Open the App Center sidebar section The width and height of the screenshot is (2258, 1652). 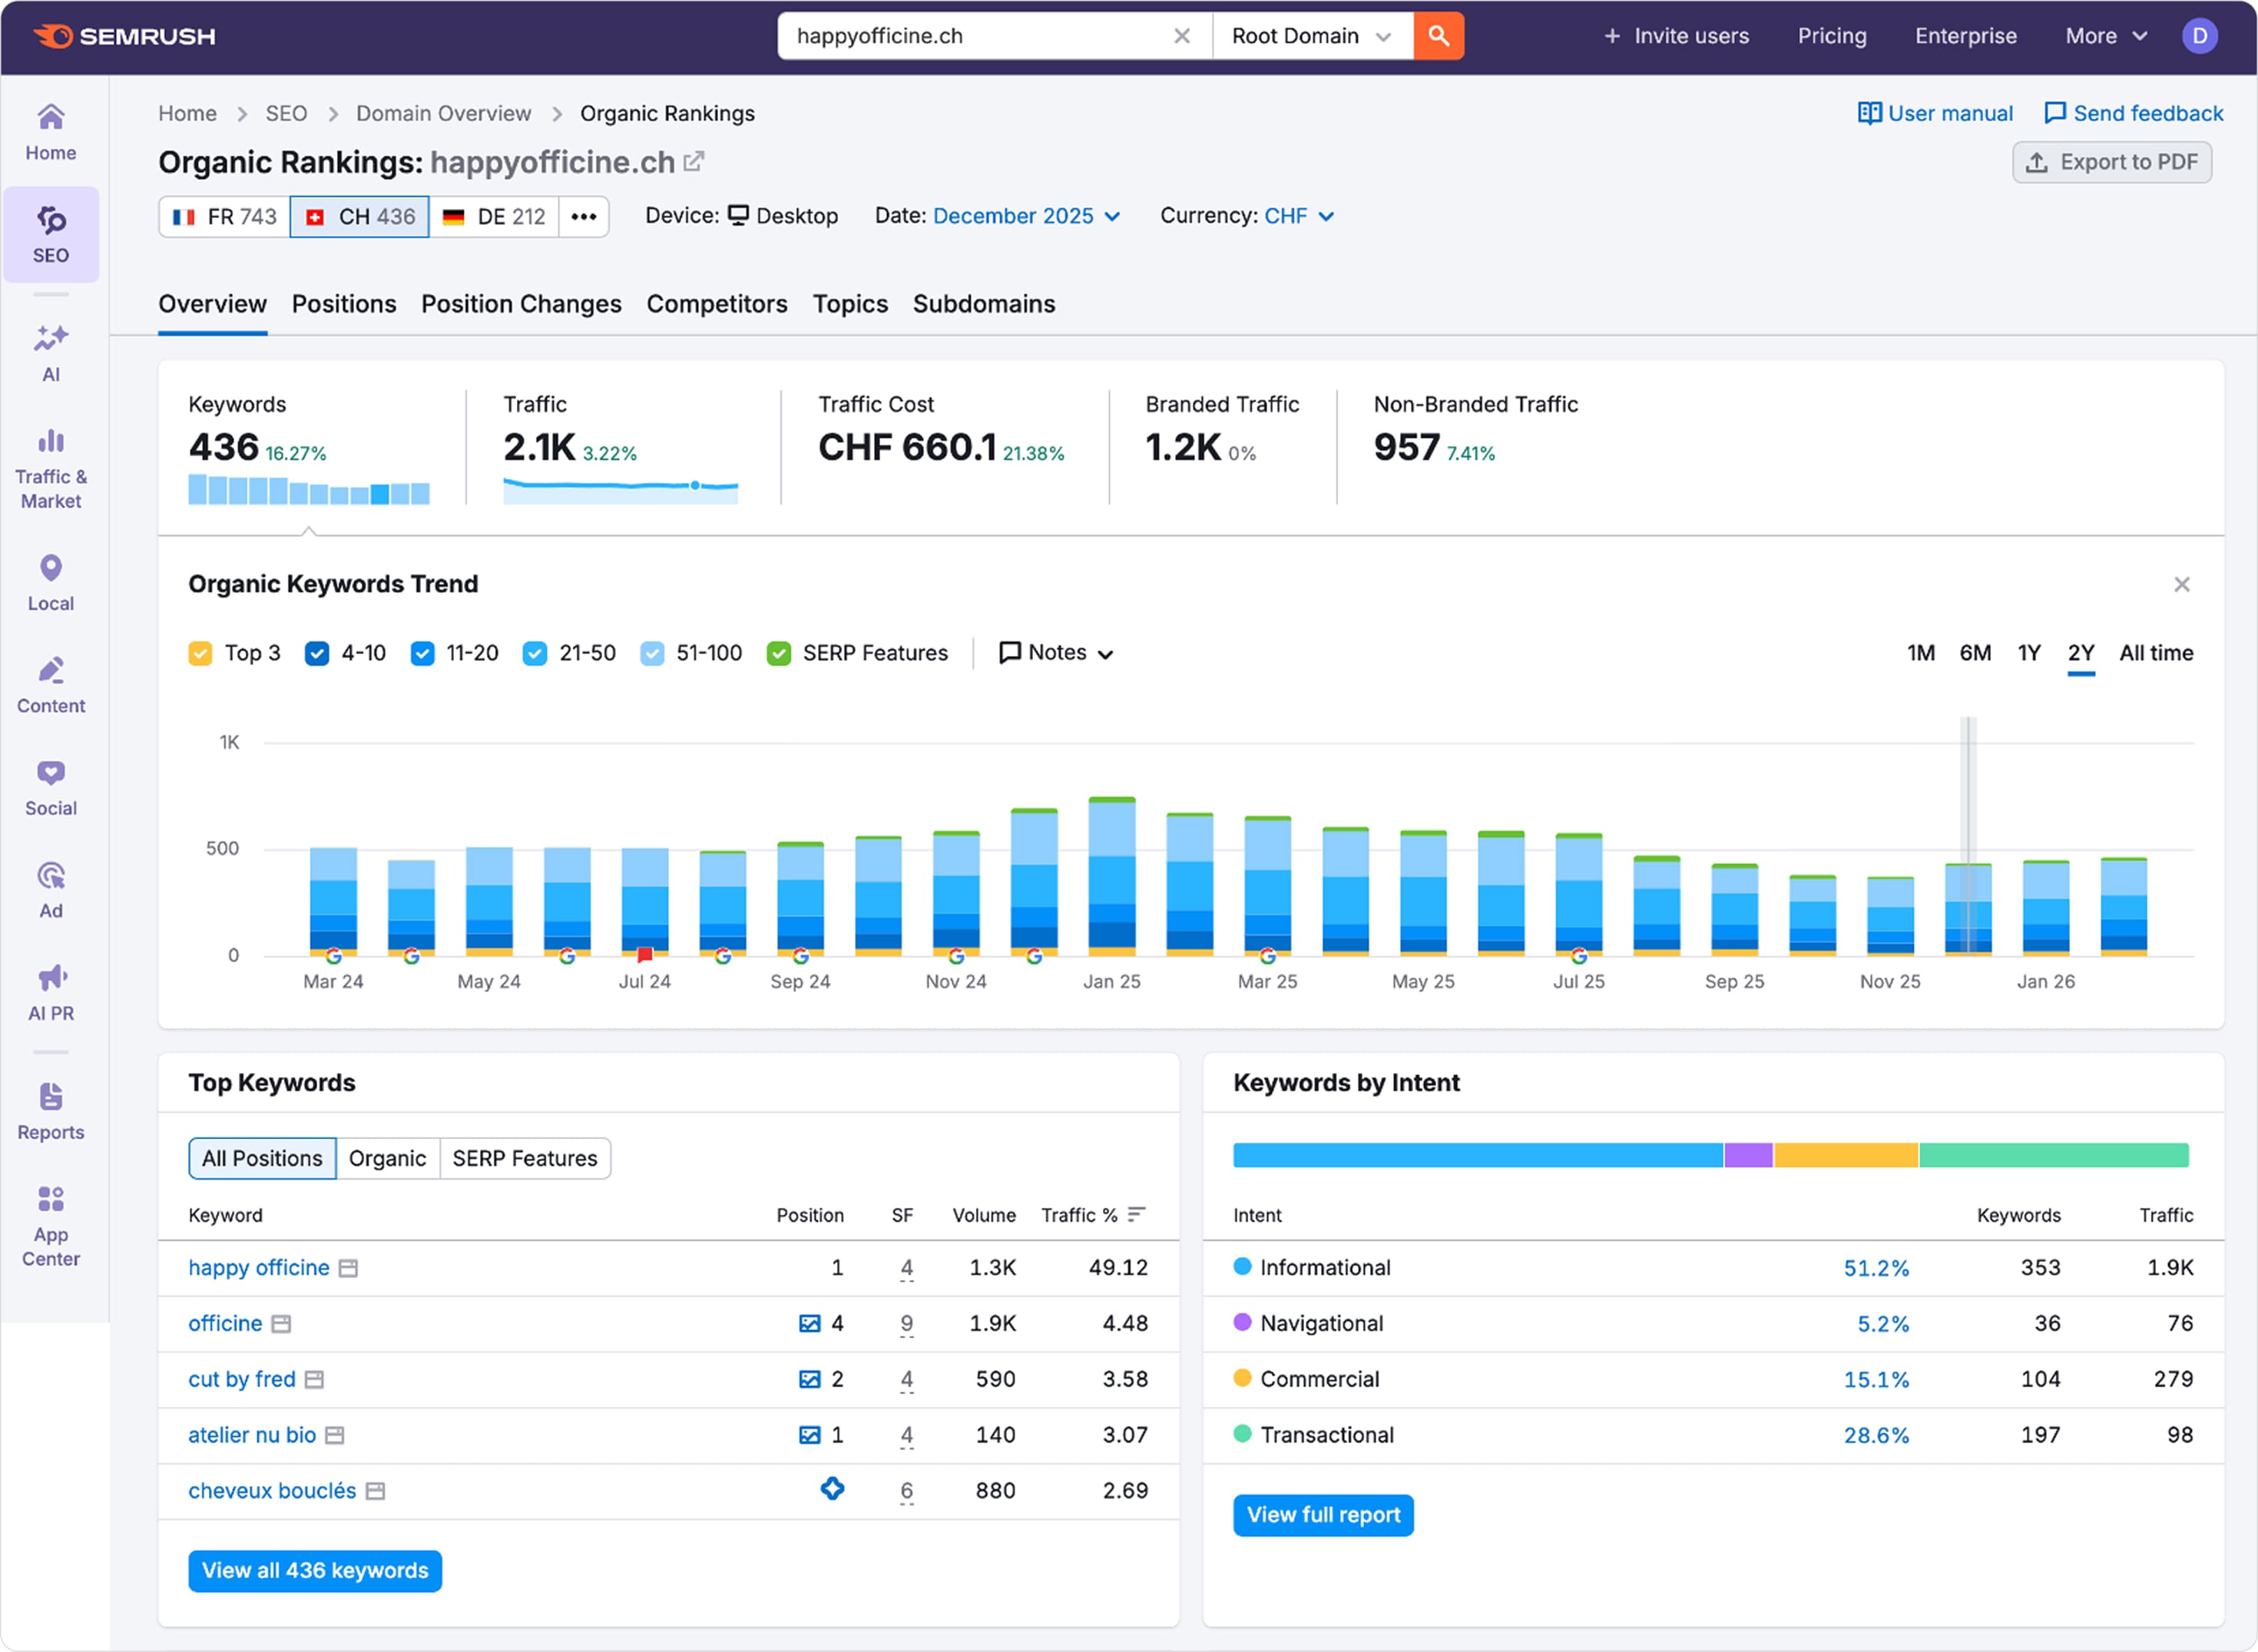pos(51,1226)
